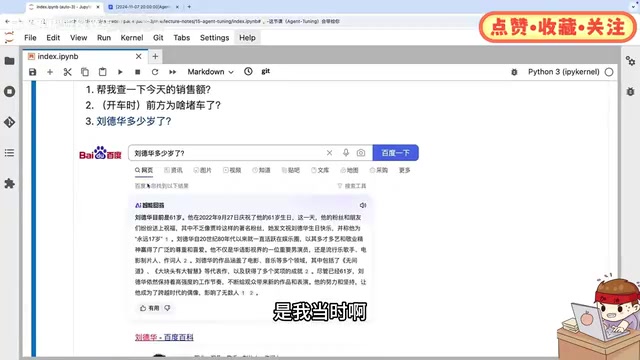Click the 刘德华多少岁了? link in list
640x360 pixels.
tap(133, 121)
